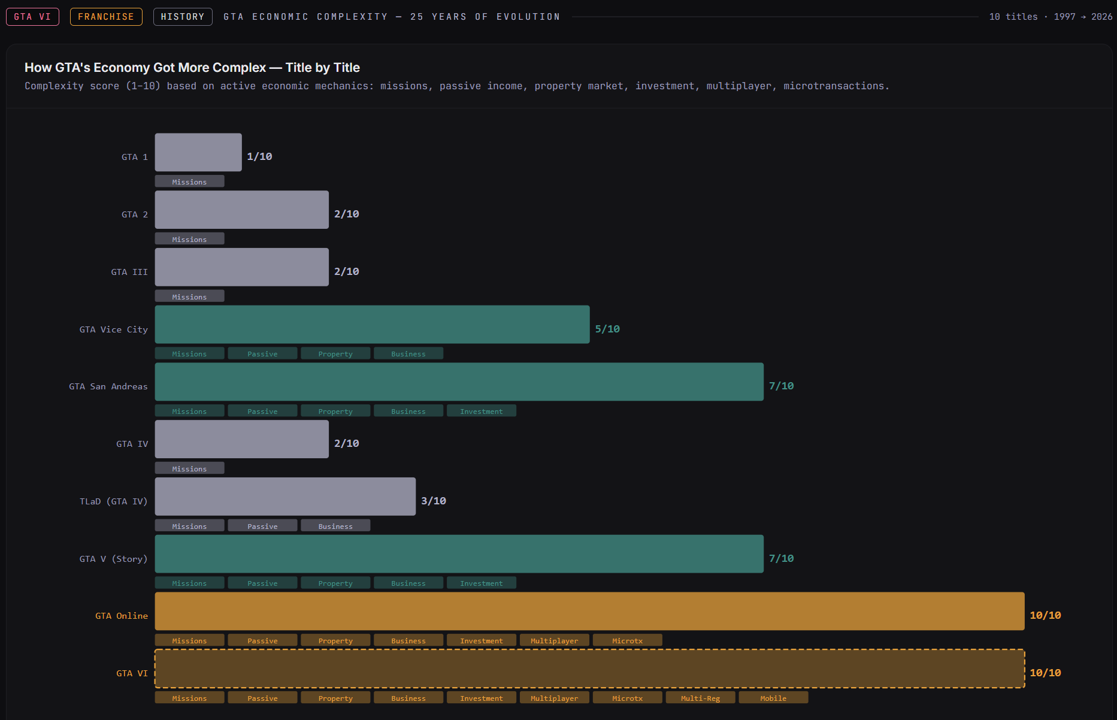Click GTA Online's Investment chip
The height and width of the screenshot is (720, 1117).
click(482, 641)
